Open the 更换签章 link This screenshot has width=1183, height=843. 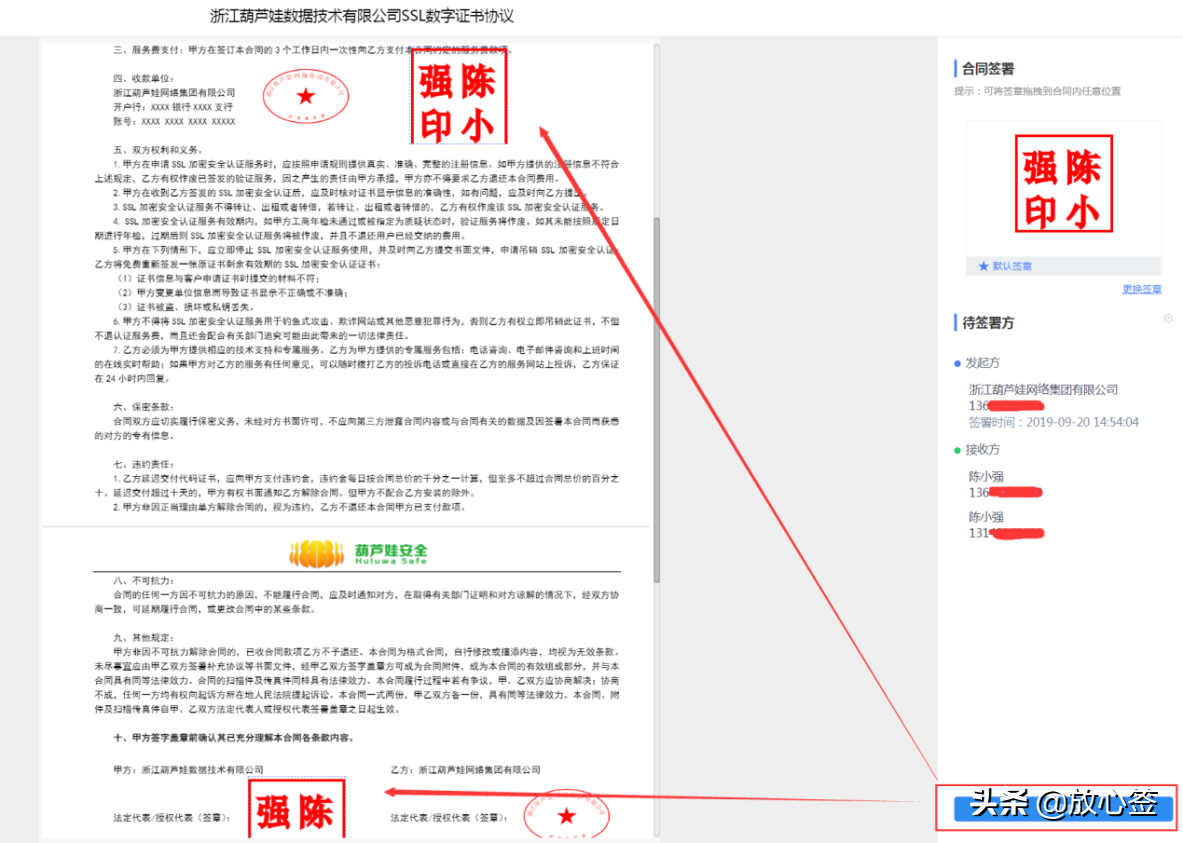point(1141,288)
